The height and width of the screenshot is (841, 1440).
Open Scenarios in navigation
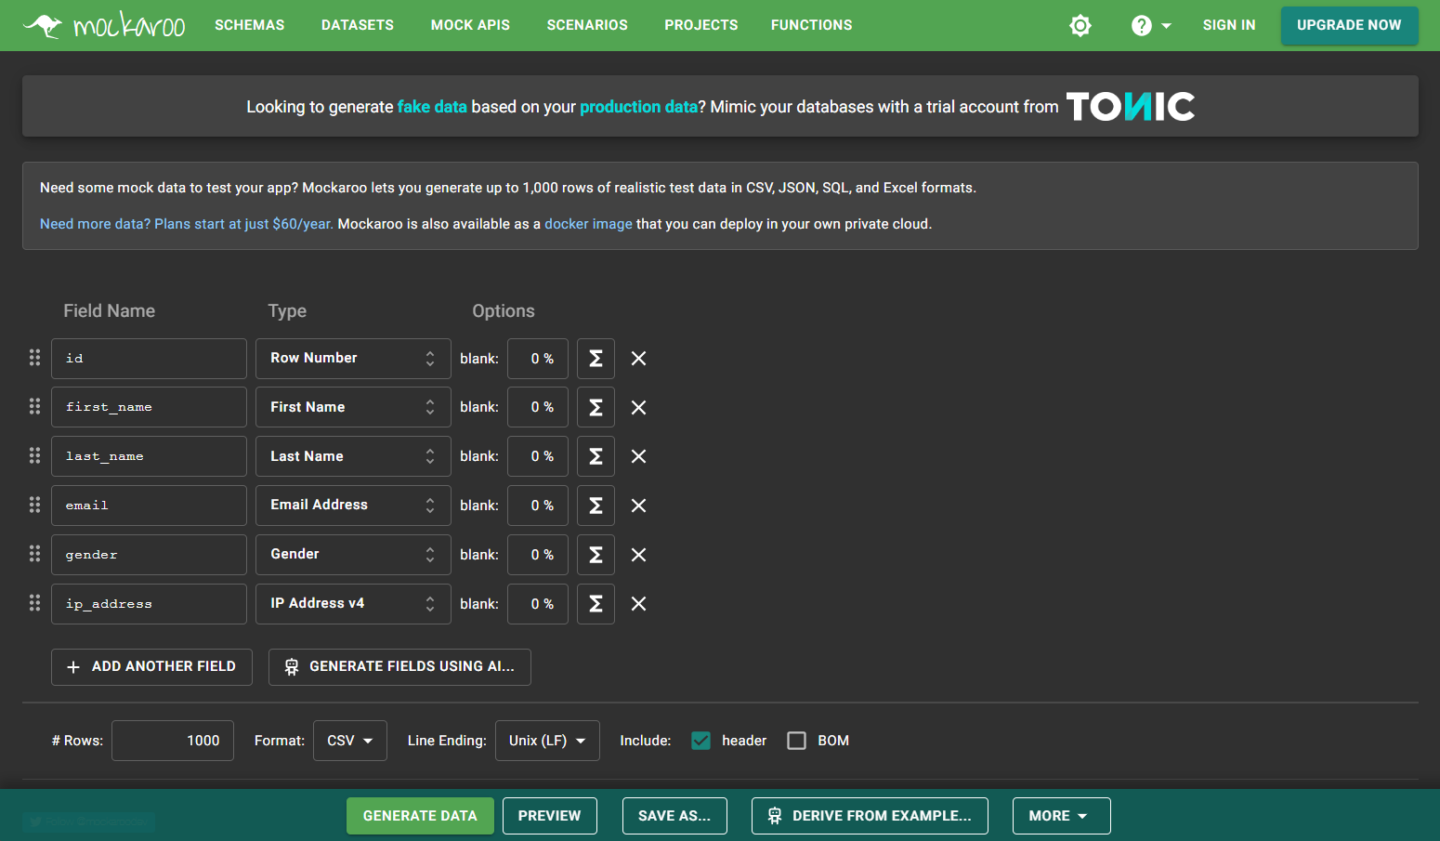pyautogui.click(x=587, y=25)
